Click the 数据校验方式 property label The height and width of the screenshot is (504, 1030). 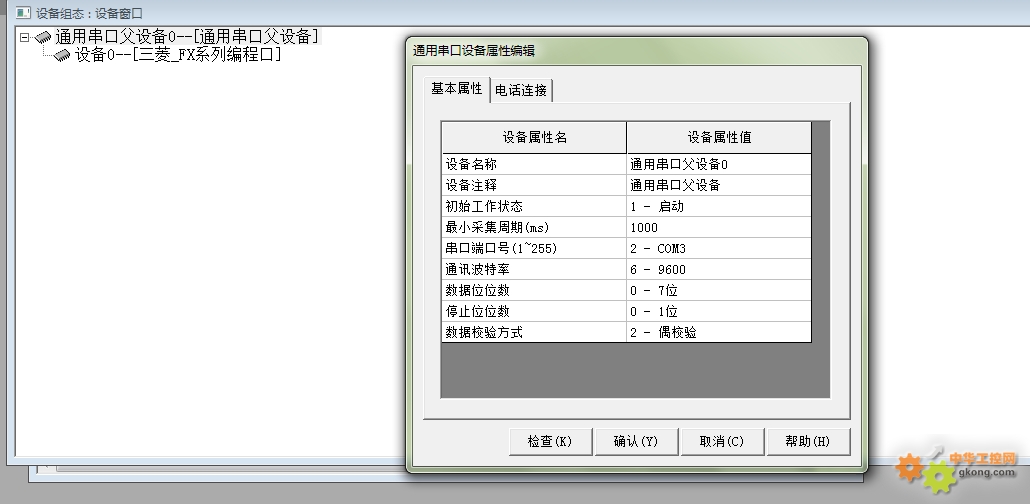pyautogui.click(x=534, y=332)
